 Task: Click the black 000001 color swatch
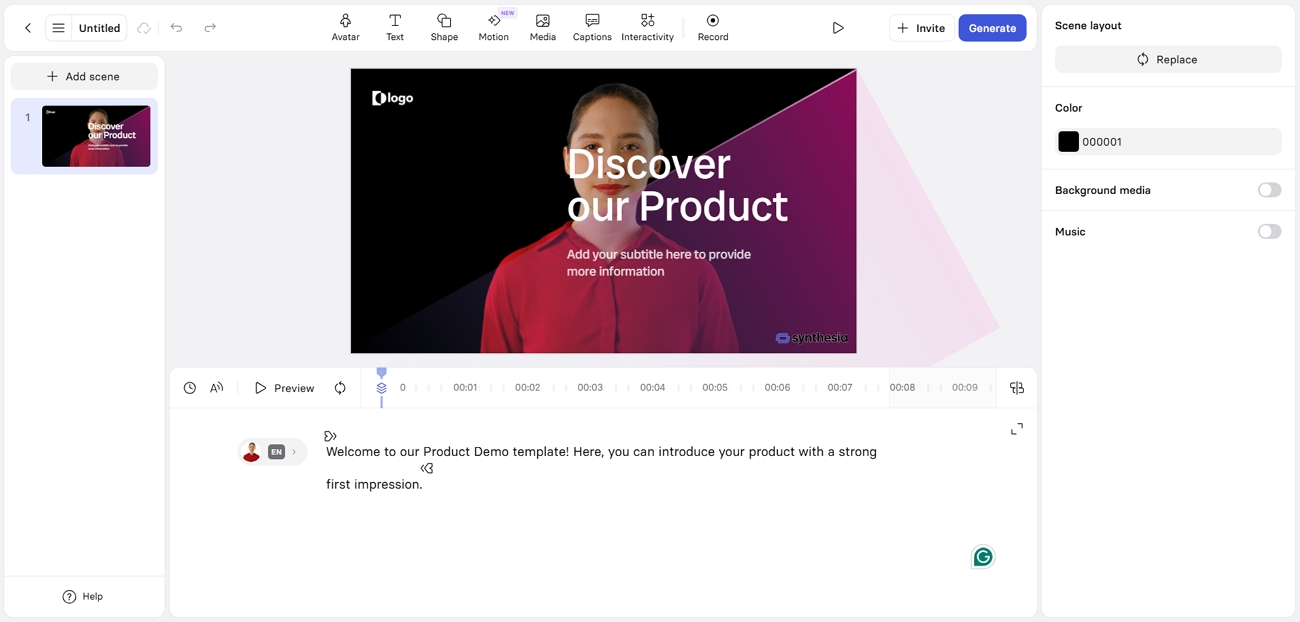(x=1068, y=142)
